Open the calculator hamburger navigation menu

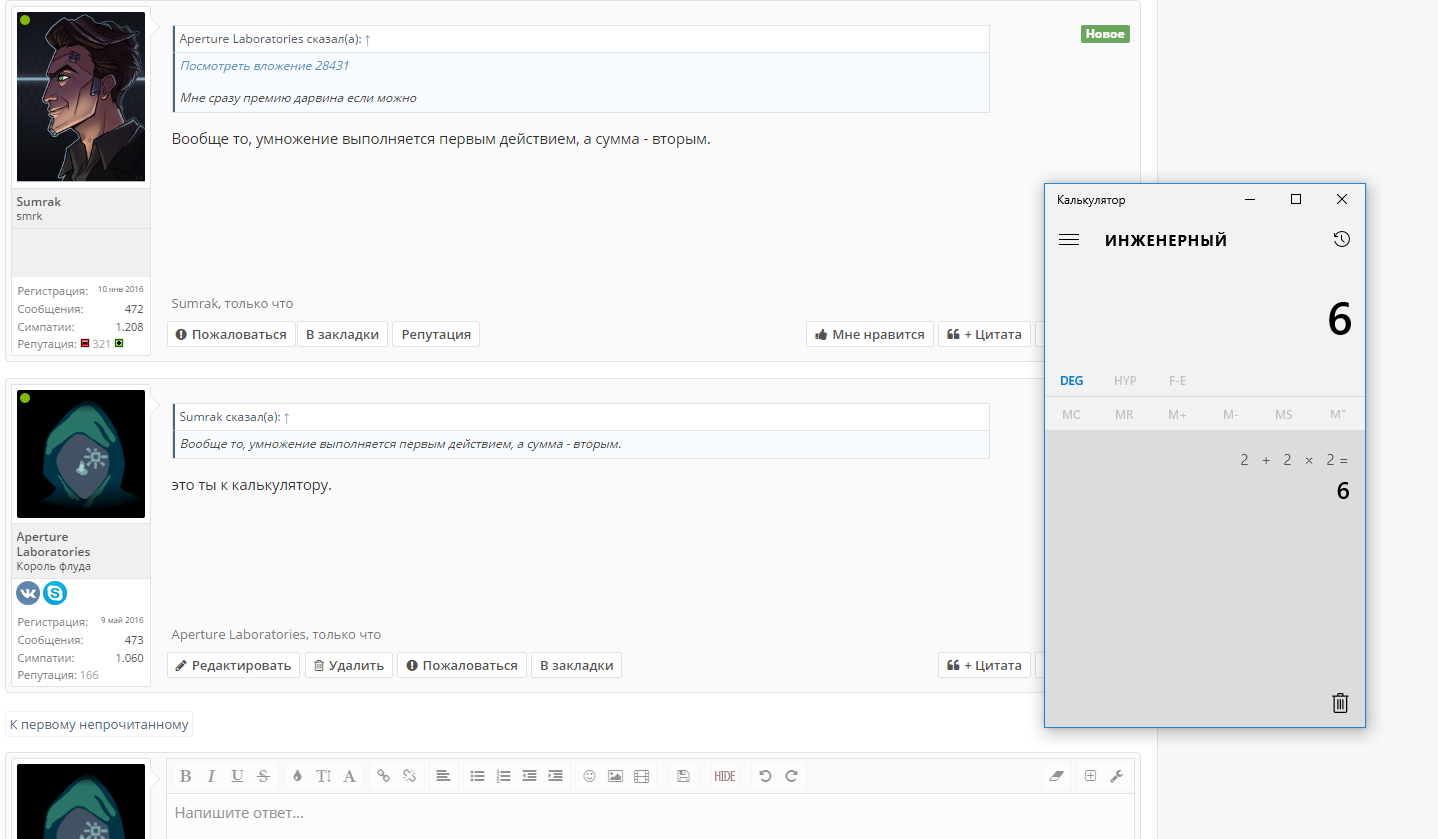[1069, 240]
